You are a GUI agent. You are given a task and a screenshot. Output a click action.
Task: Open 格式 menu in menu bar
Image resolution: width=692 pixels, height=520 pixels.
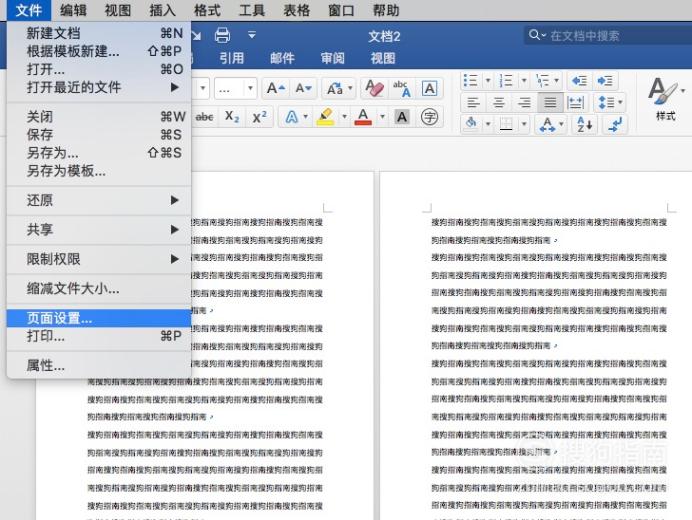(207, 10)
